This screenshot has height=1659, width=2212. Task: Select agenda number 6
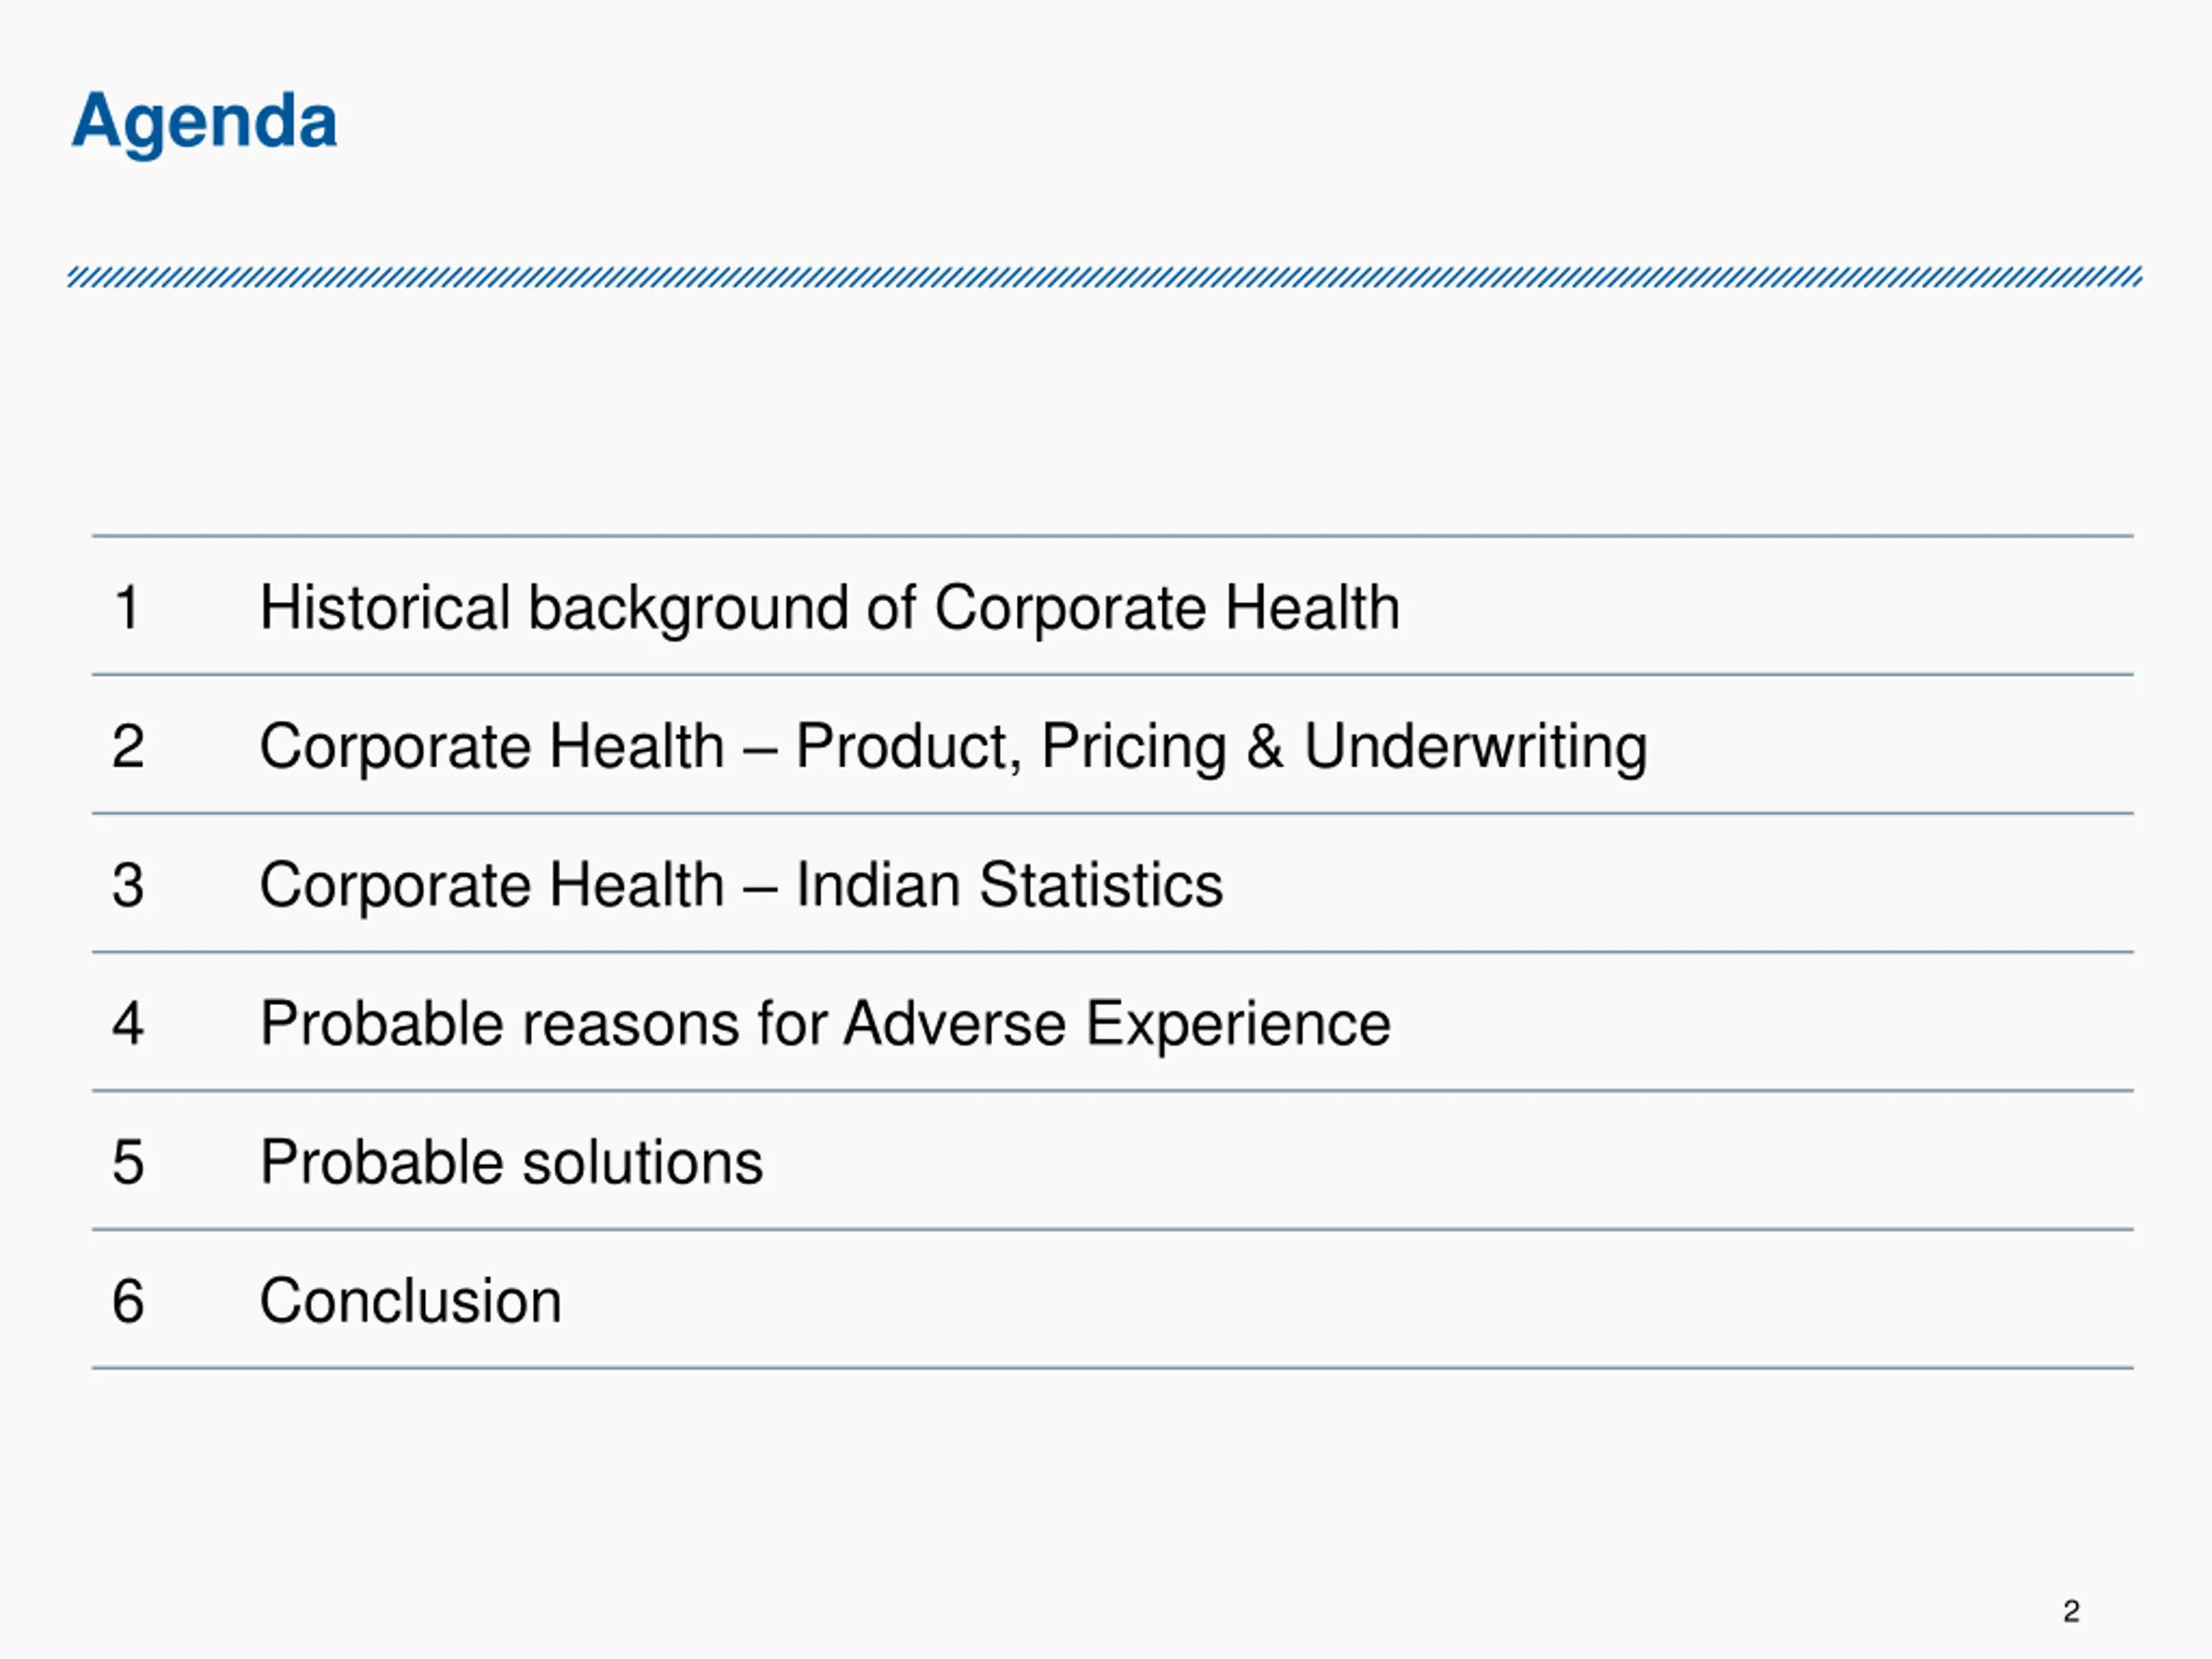pyautogui.click(x=128, y=1301)
